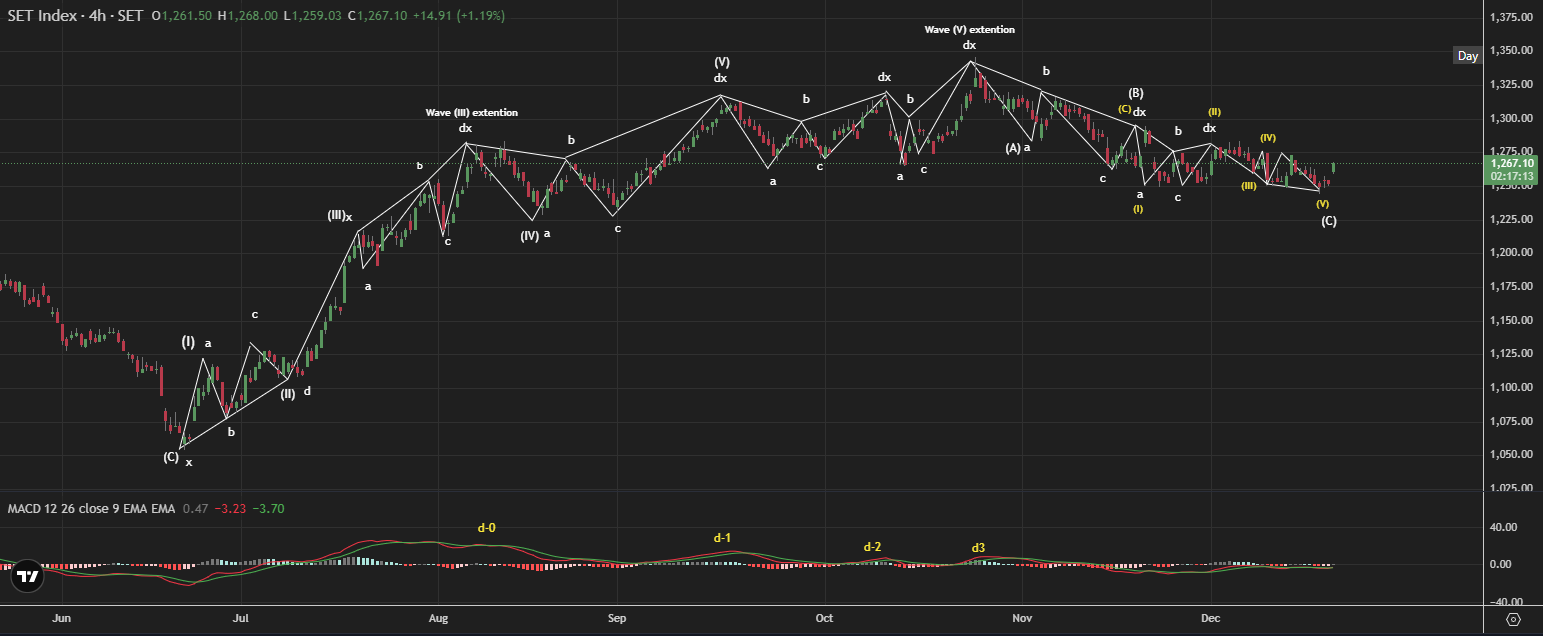Select the yellow d-2 MACD label
This screenshot has width=1543, height=636.
point(872,547)
